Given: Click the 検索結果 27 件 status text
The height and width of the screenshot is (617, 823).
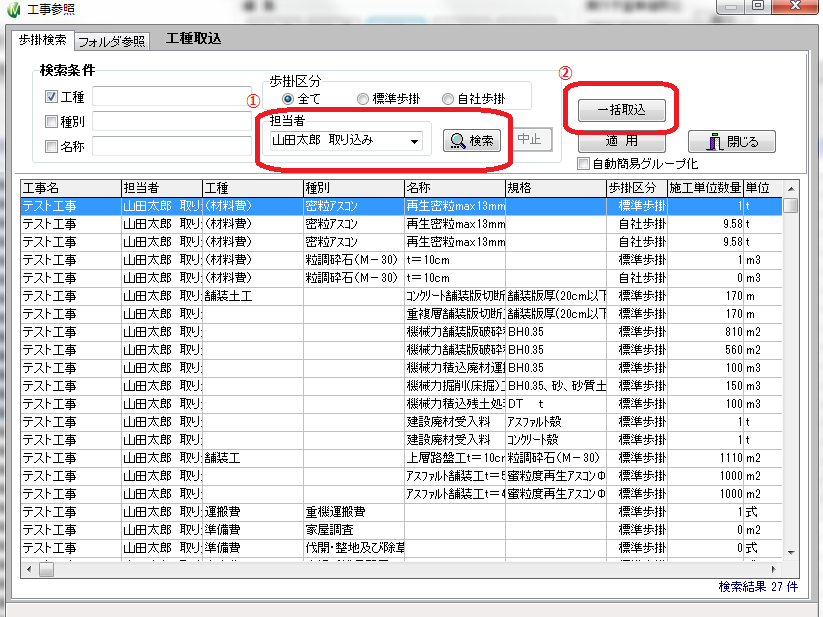Looking at the screenshot, I should (758, 587).
